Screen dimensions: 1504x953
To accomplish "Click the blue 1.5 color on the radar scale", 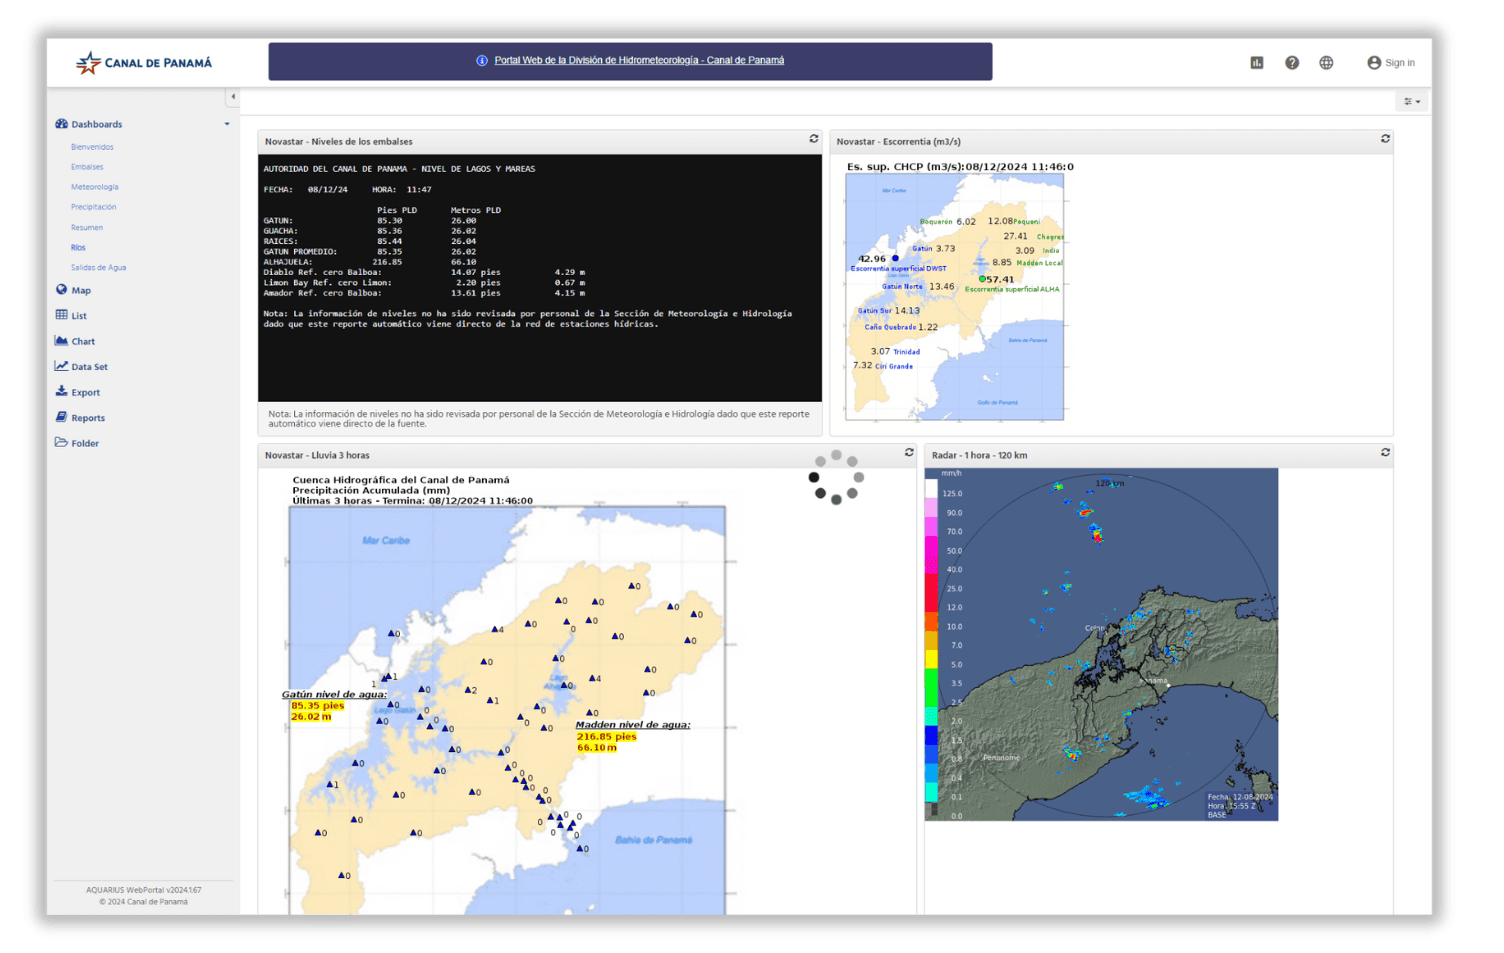I will 931,735.
